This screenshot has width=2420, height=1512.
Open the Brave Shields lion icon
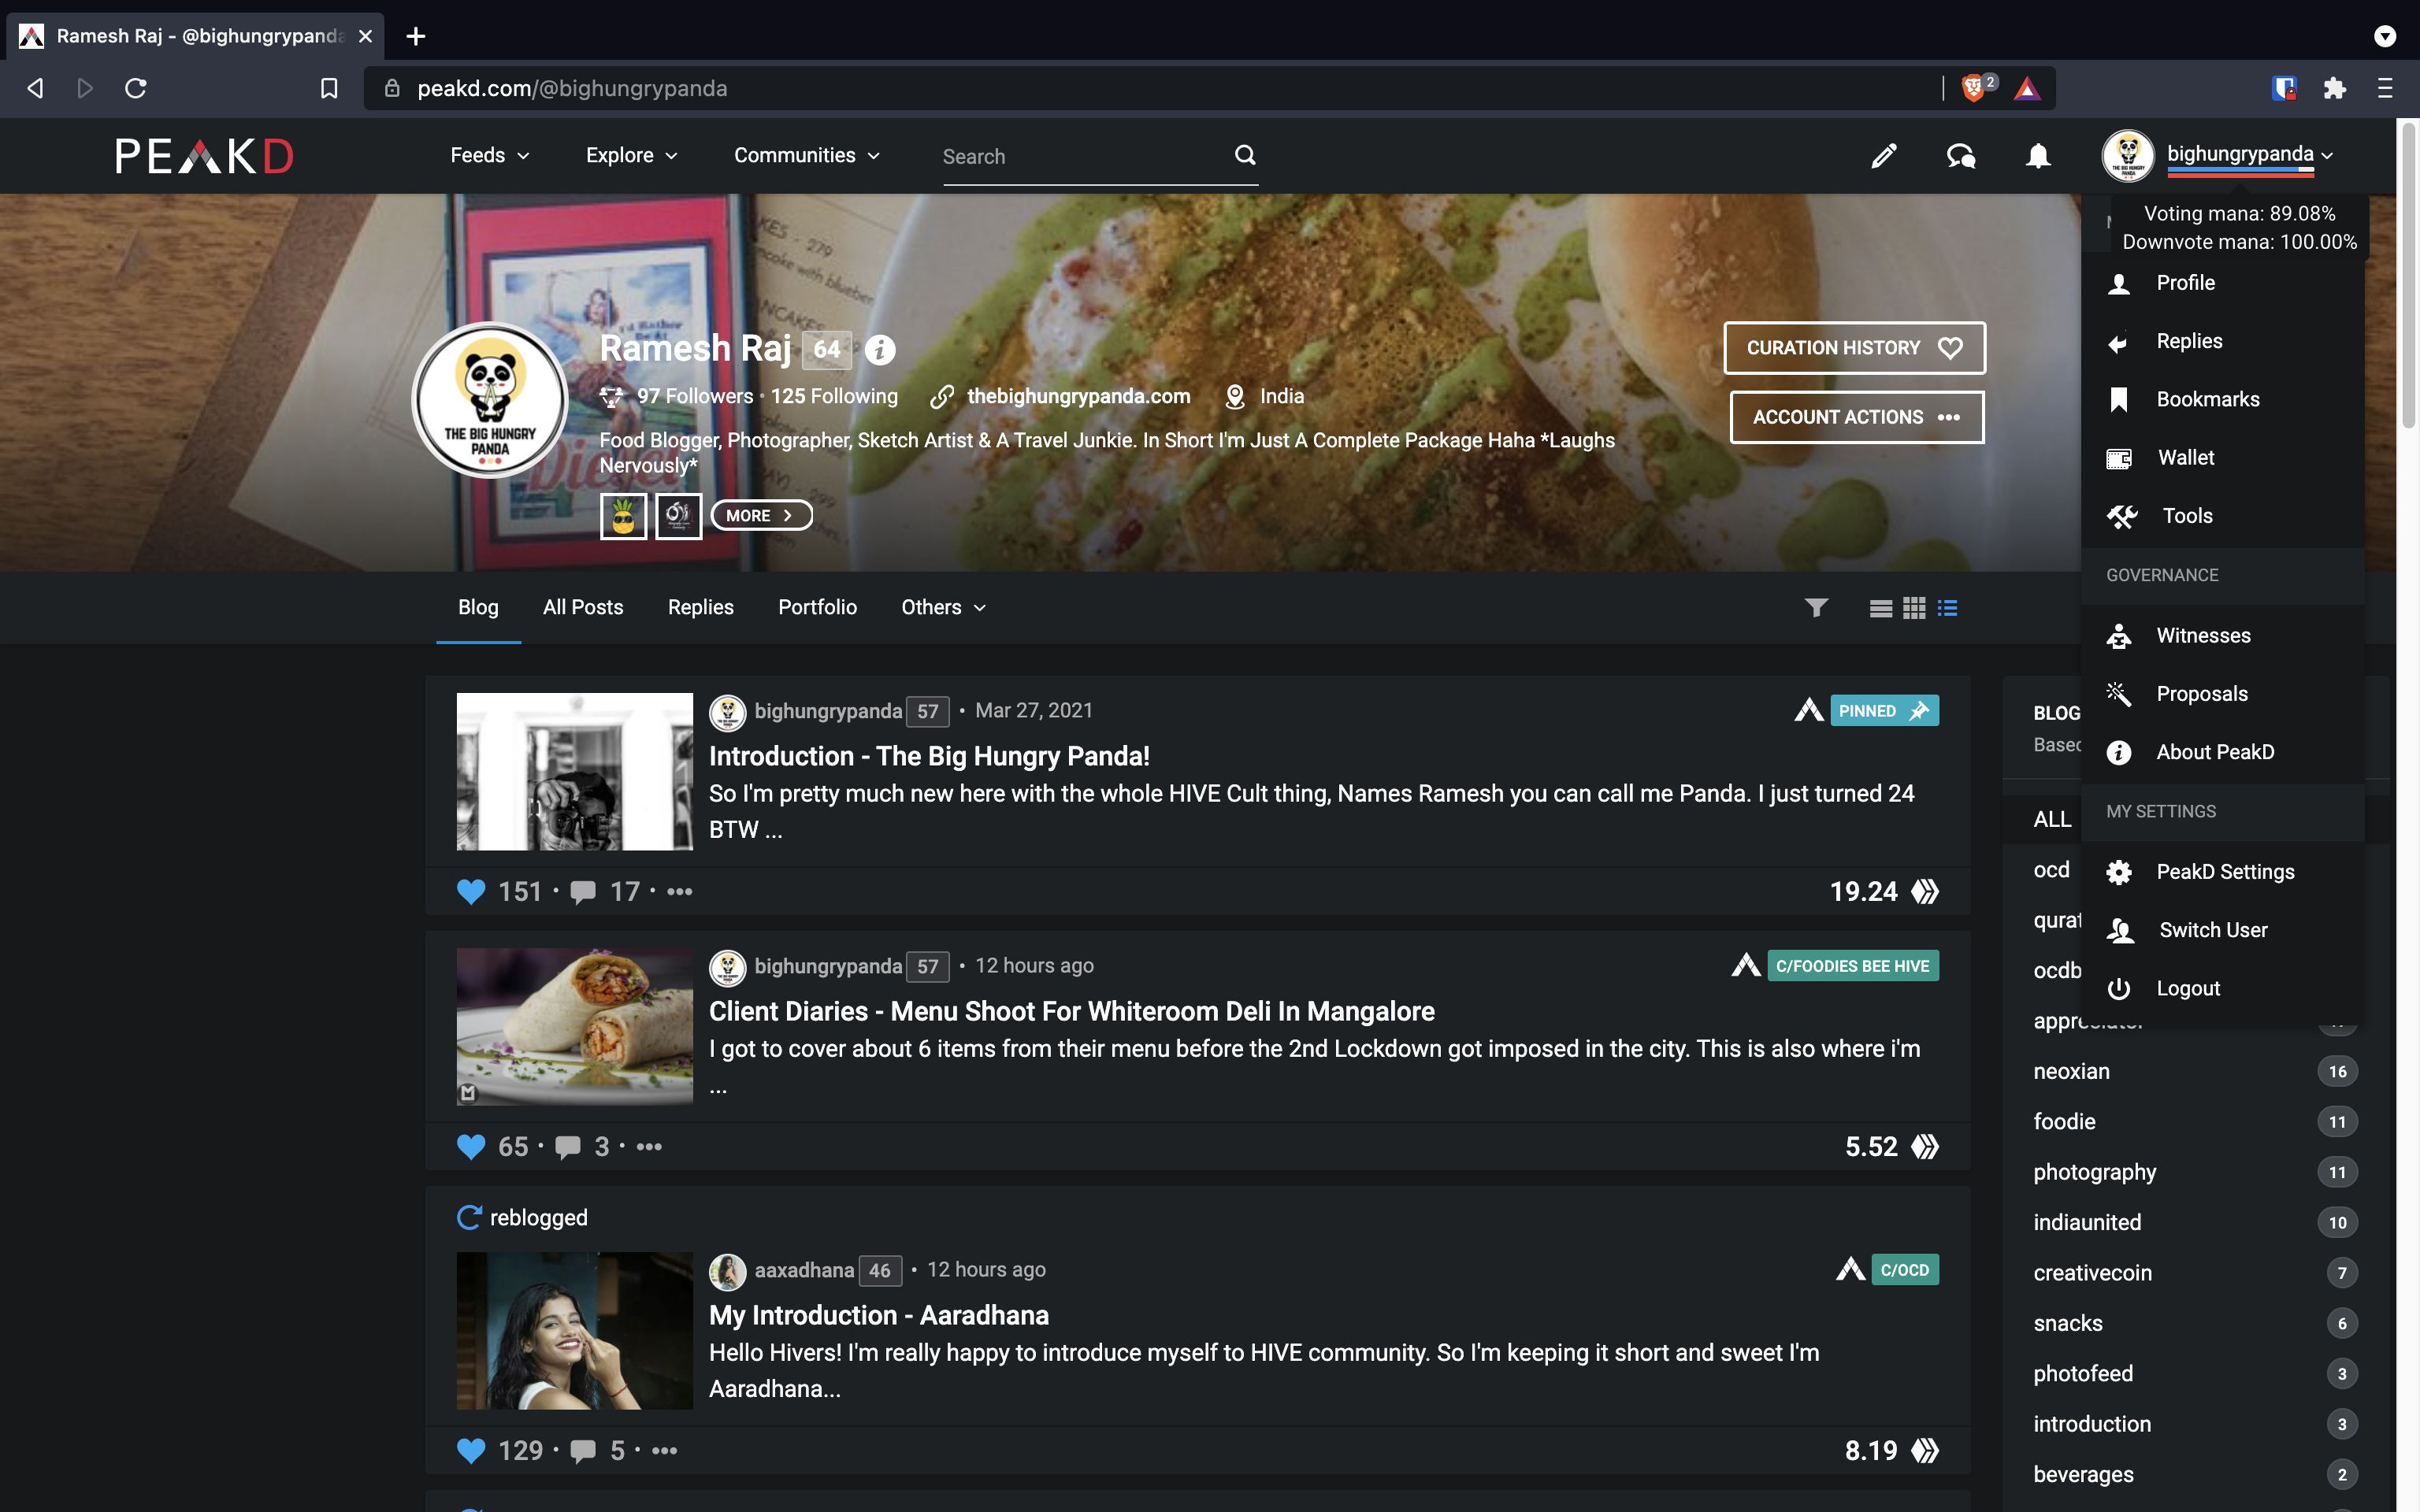(1972, 88)
